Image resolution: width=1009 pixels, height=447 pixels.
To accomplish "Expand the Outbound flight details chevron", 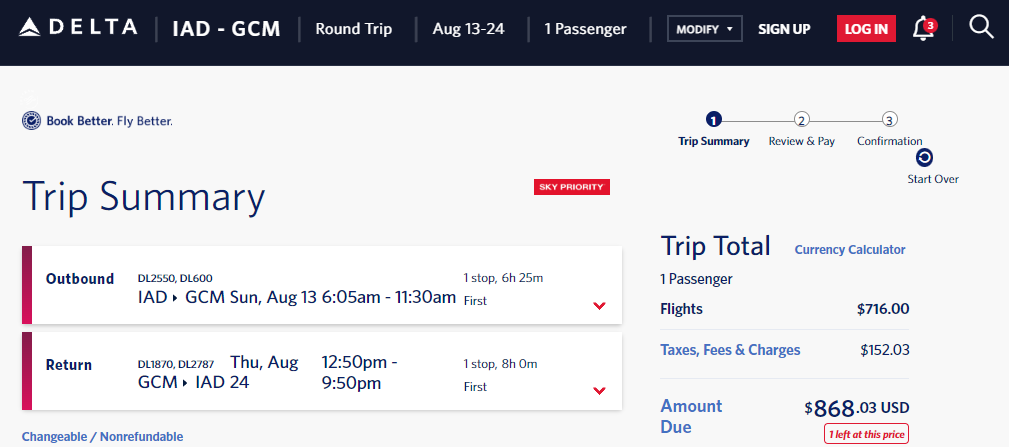I will tap(599, 306).
